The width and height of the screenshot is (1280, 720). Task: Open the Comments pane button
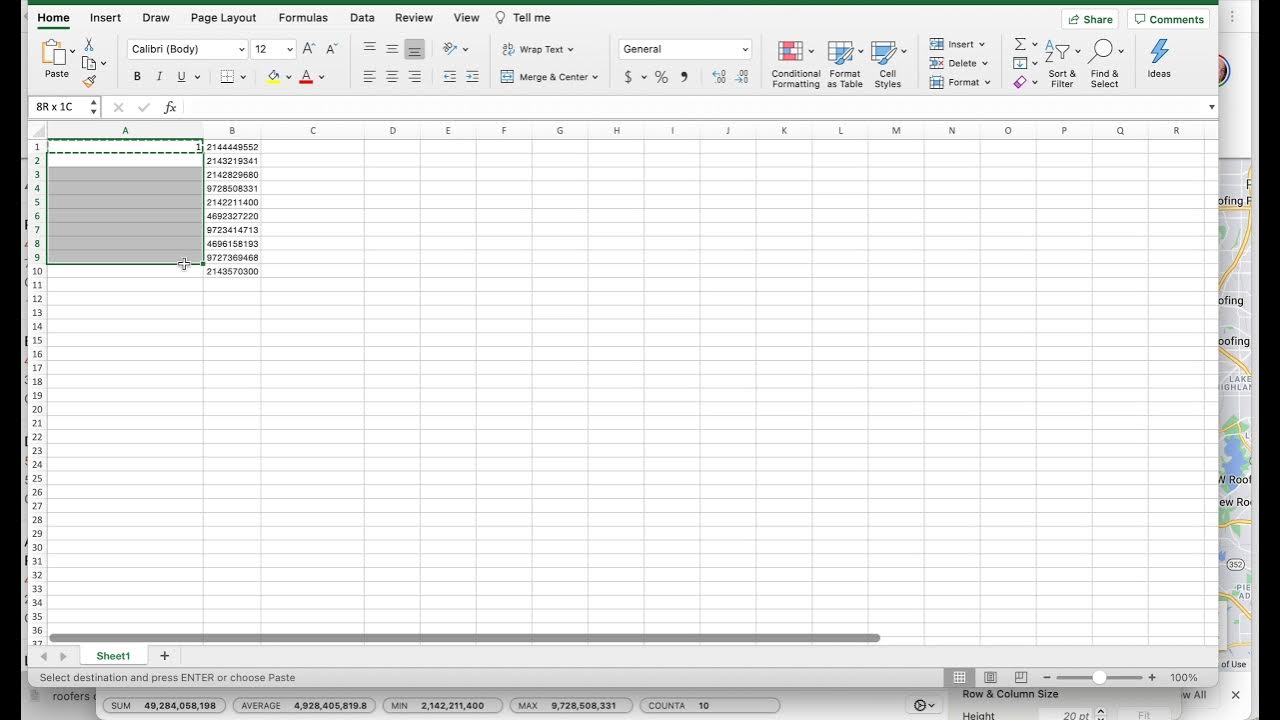[x=1168, y=19]
